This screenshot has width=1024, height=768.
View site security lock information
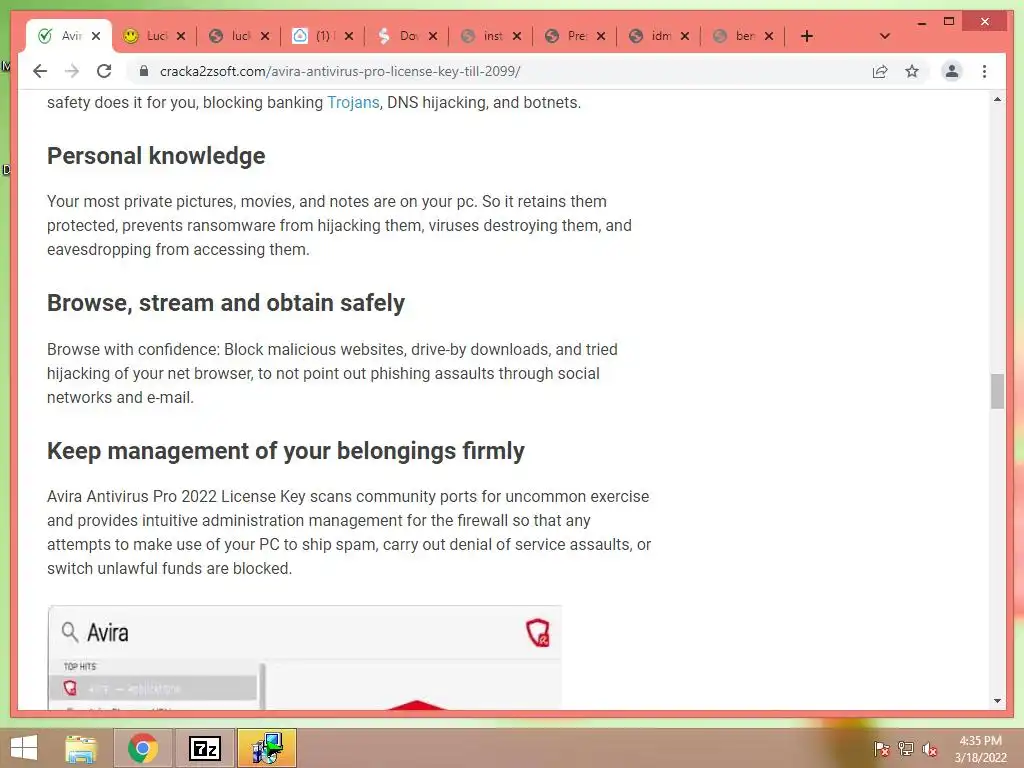[144, 71]
